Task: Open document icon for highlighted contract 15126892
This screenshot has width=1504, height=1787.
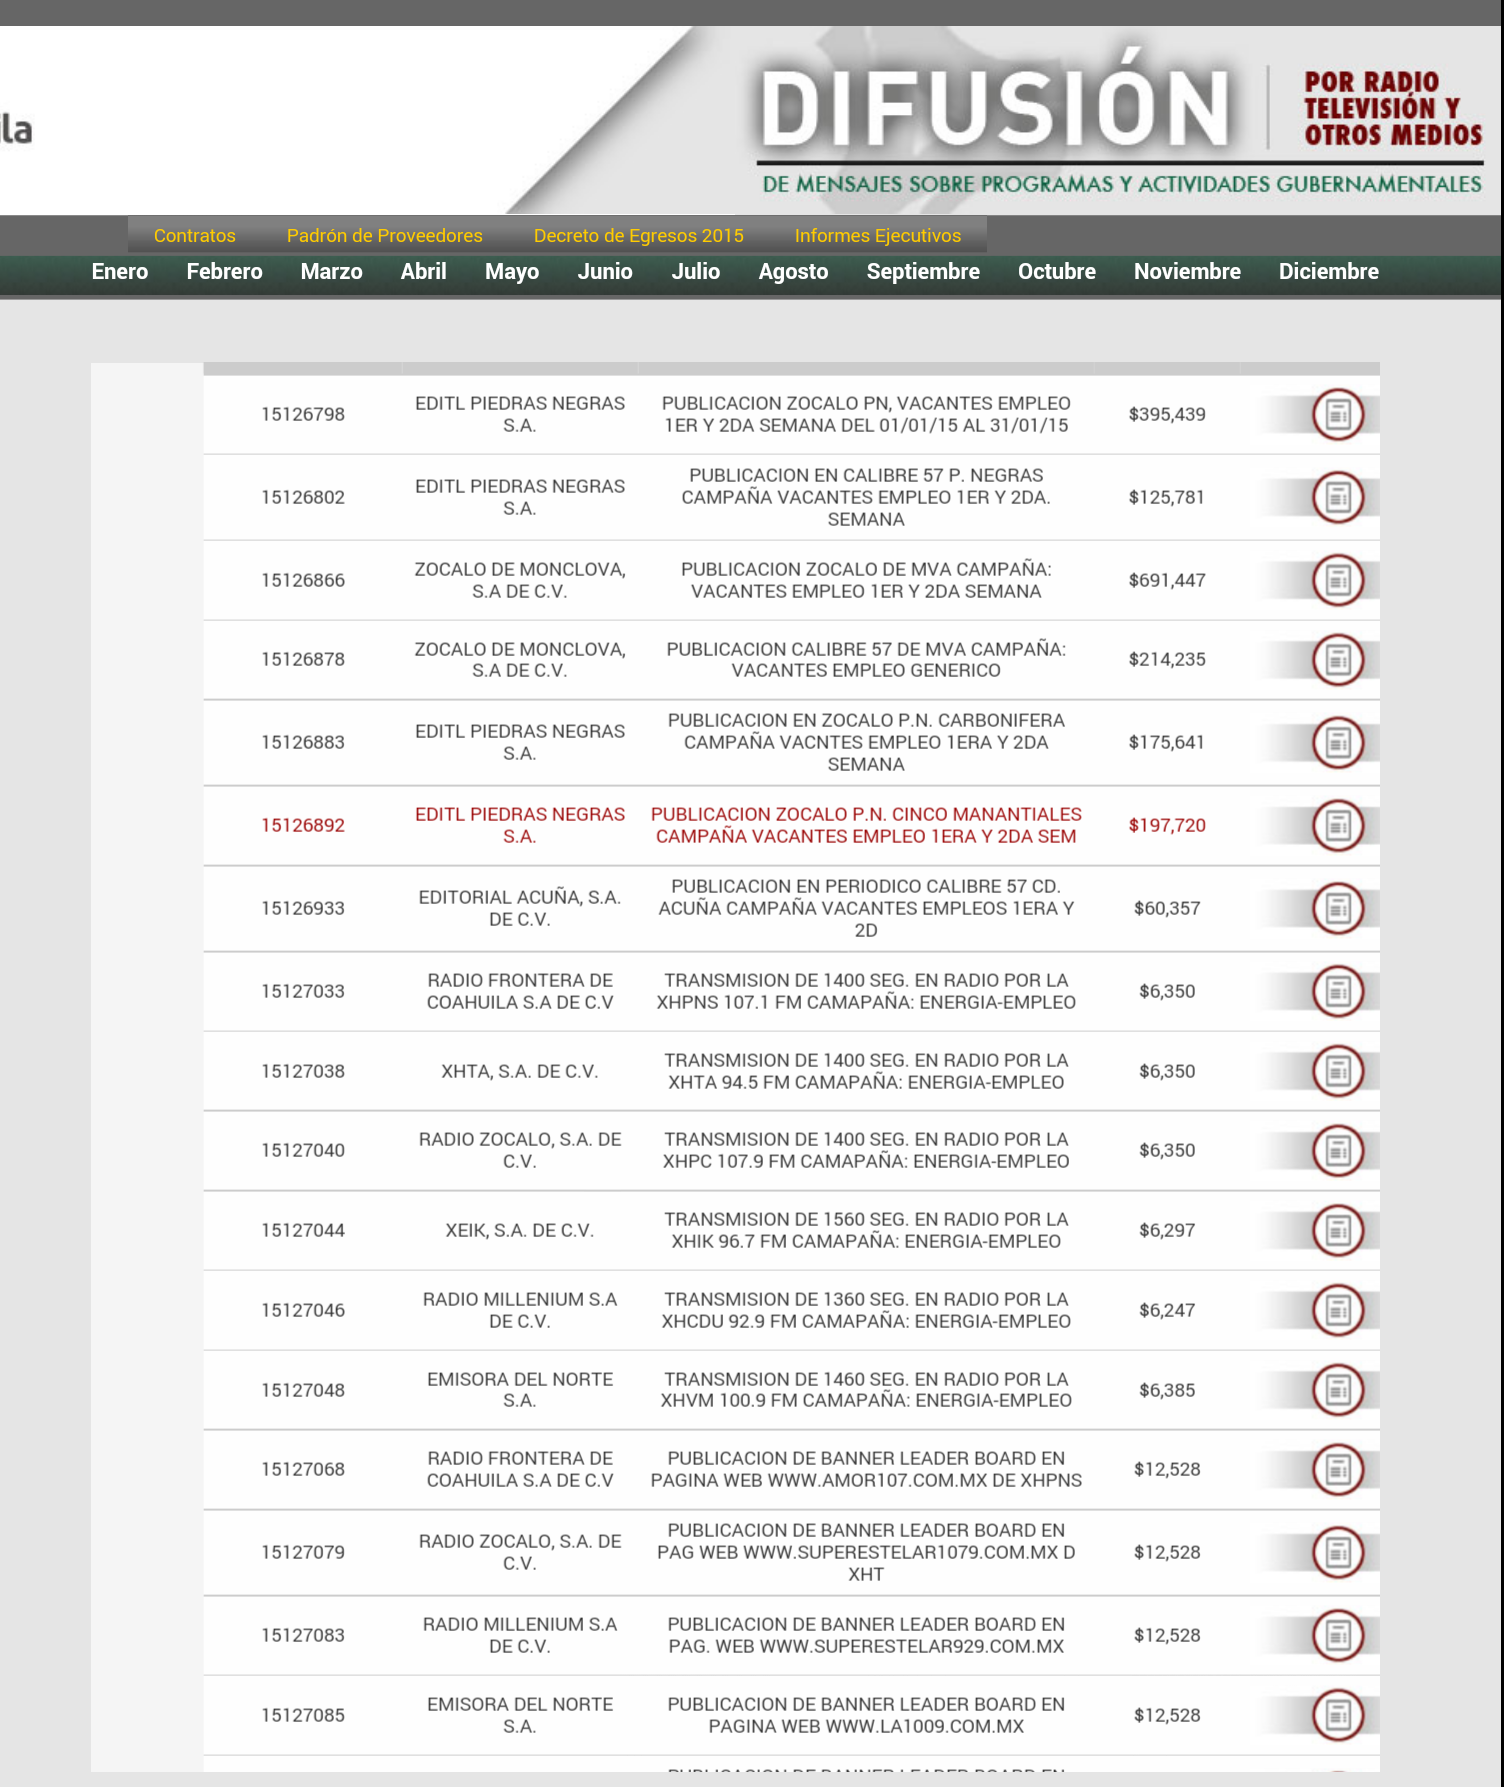Action: pos(1338,825)
